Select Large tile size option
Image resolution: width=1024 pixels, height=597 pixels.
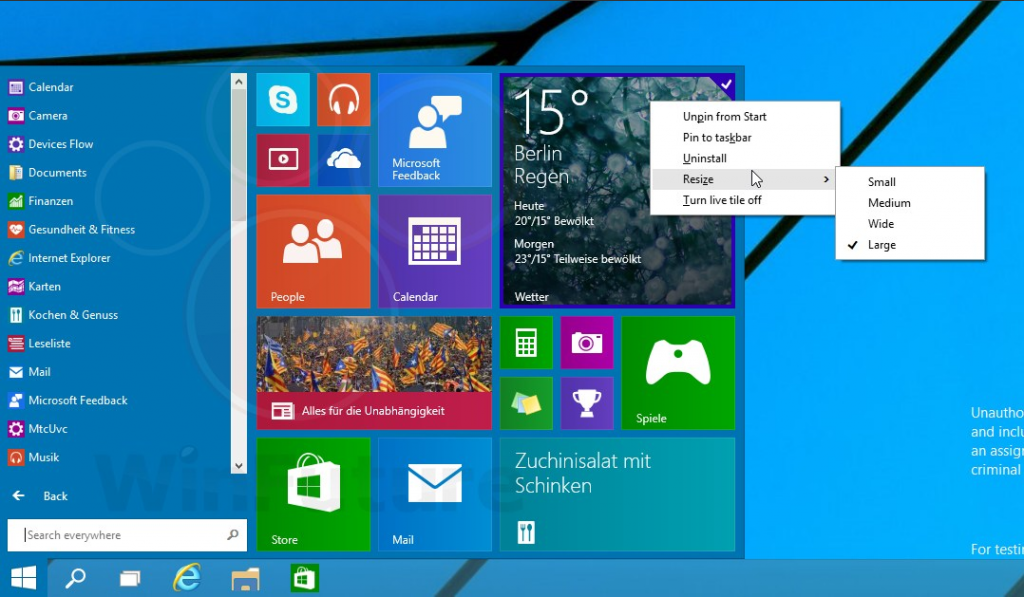pyautogui.click(x=881, y=245)
